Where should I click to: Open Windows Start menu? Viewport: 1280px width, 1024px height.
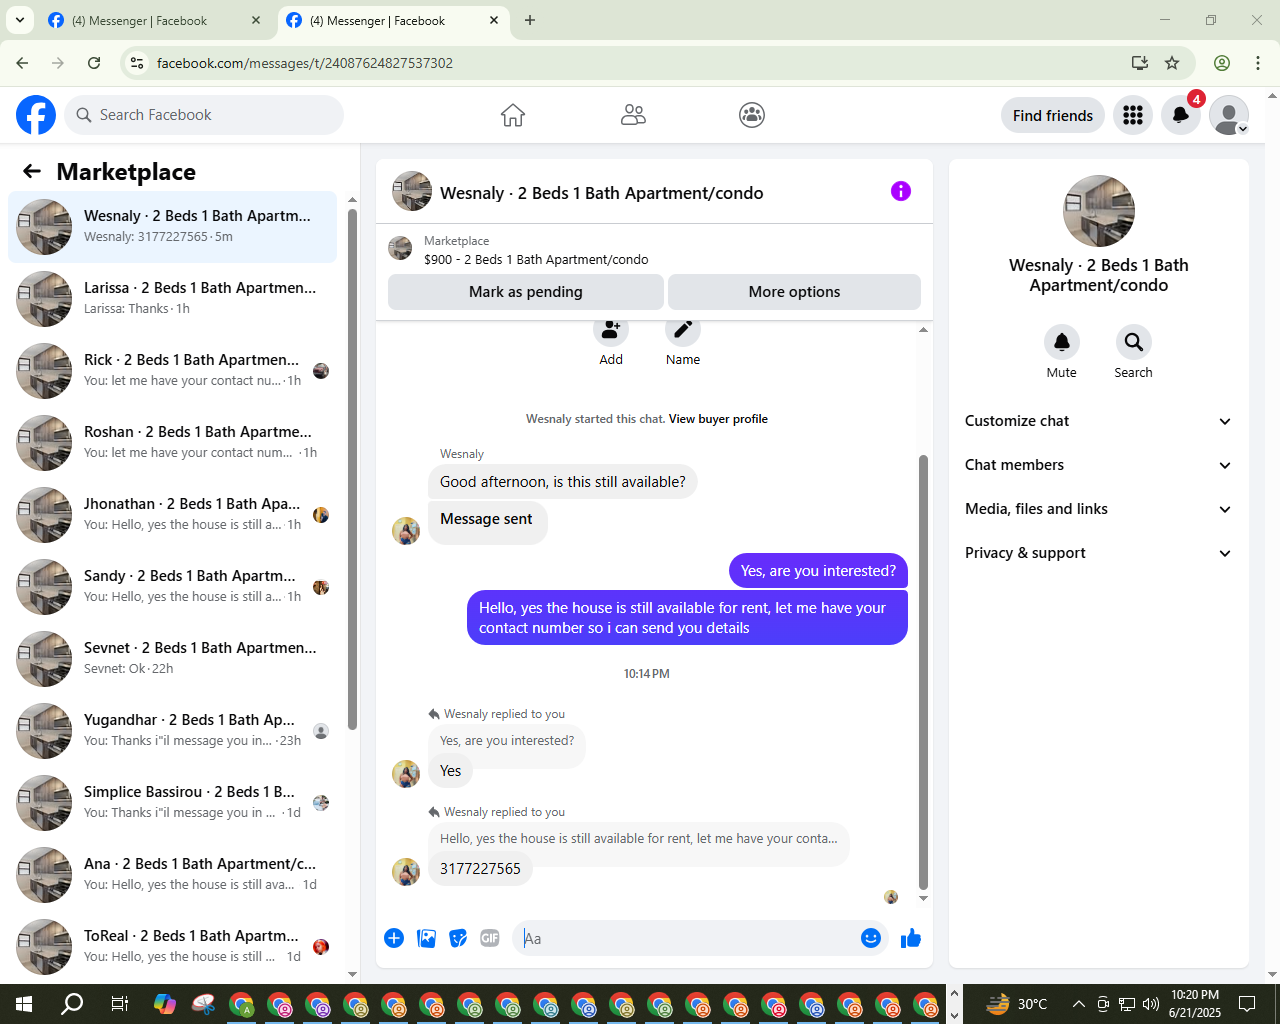click(x=24, y=1004)
